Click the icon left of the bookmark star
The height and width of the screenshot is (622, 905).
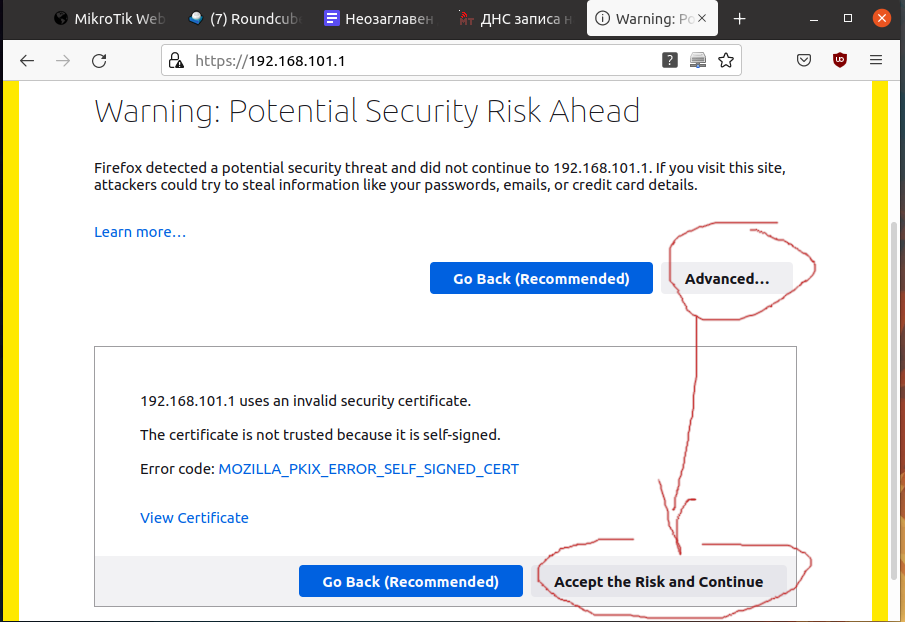point(698,61)
